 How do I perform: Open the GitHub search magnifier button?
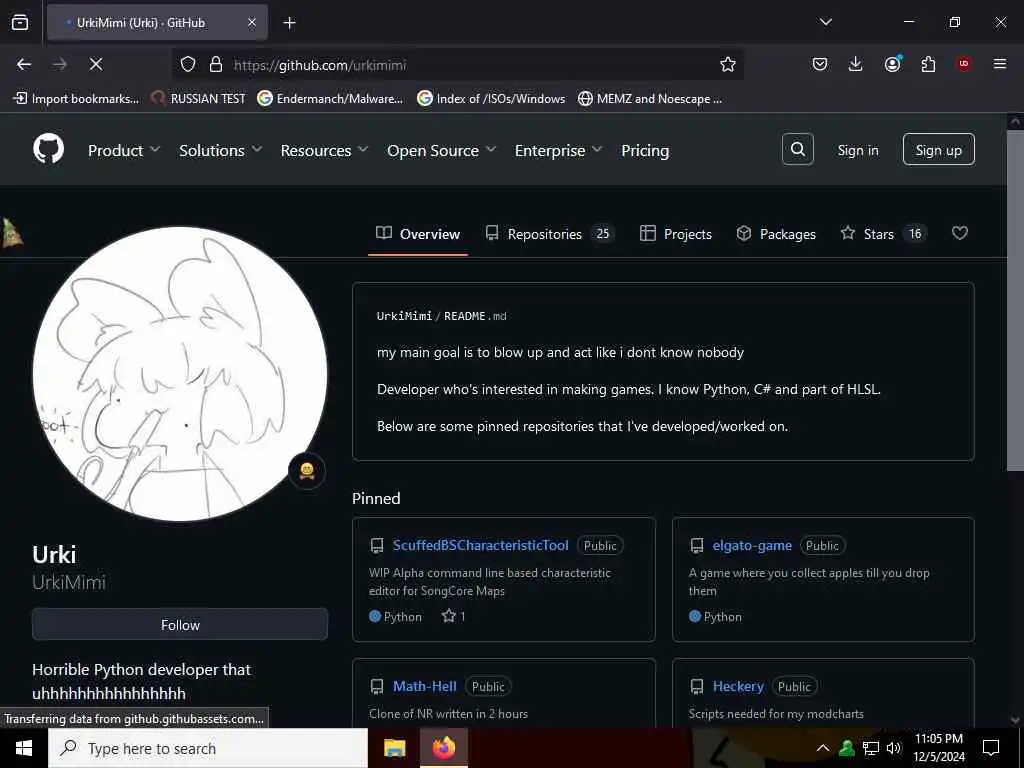pyautogui.click(x=797, y=150)
